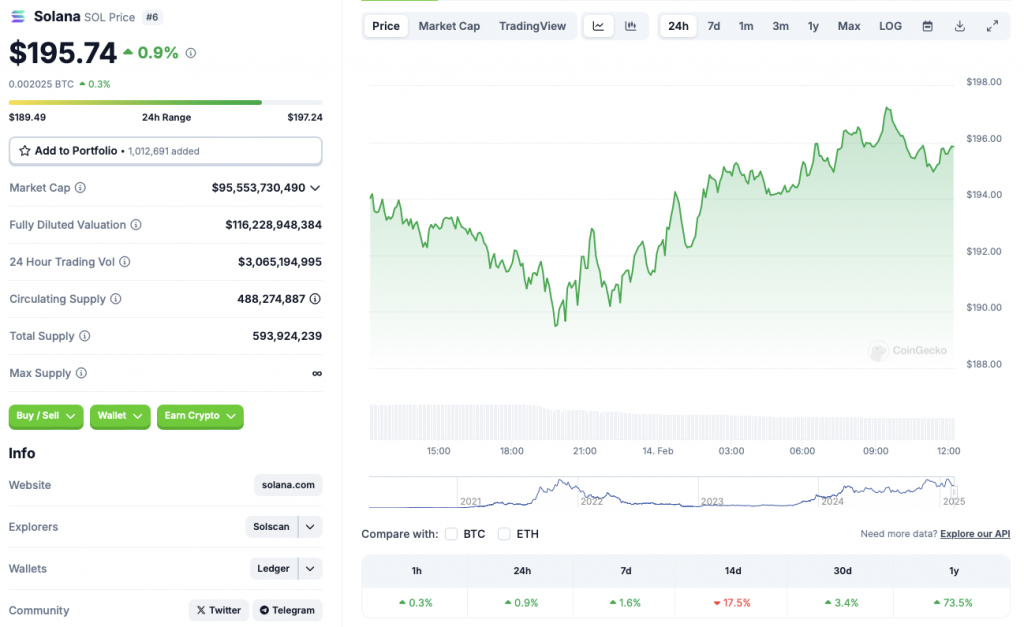The image size is (1024, 627).
Task: Click the $195.74 price heading
Action: (63, 53)
